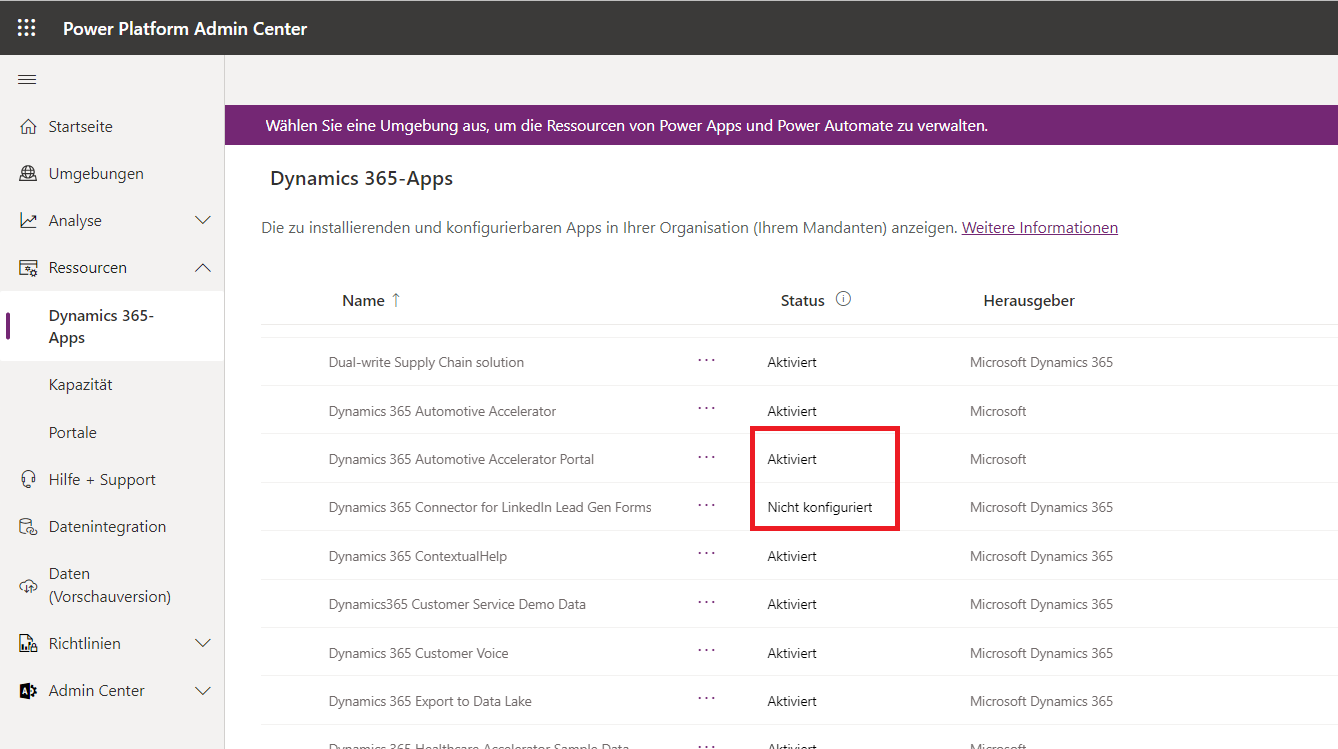Click the Dynamics 365-Apps page heading
This screenshot has width=1338, height=749.
pos(361,179)
